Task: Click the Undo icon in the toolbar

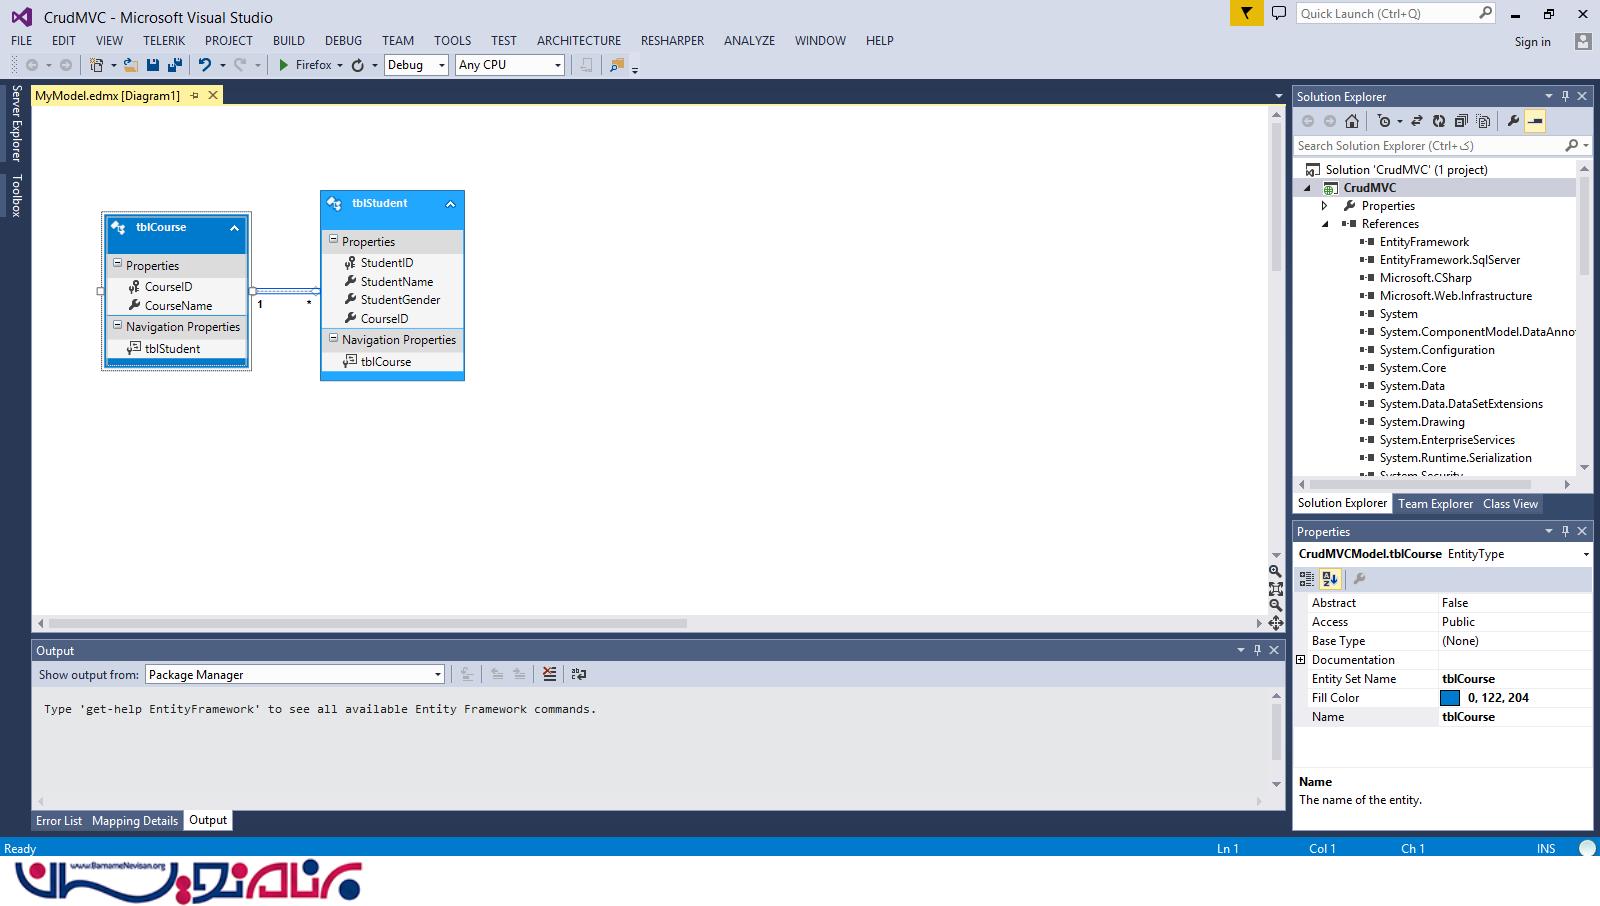Action: point(205,65)
